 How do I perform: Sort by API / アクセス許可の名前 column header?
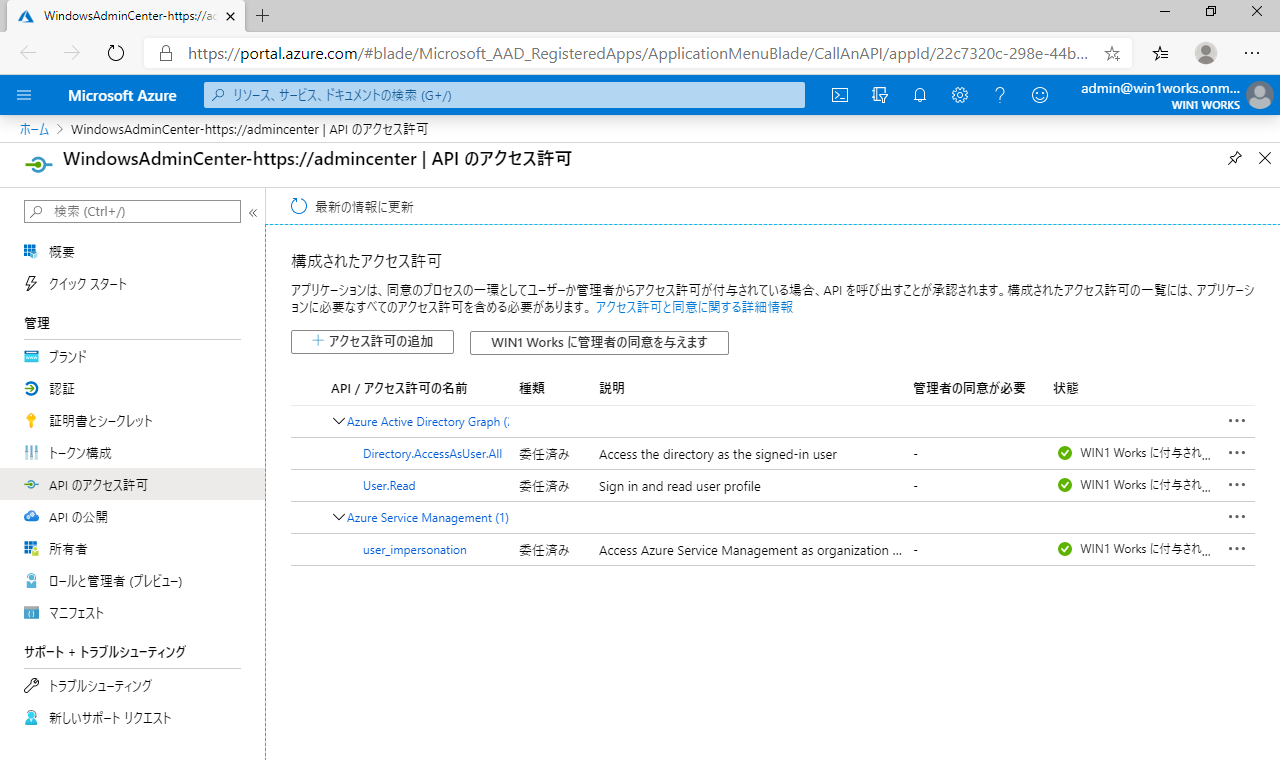399,388
